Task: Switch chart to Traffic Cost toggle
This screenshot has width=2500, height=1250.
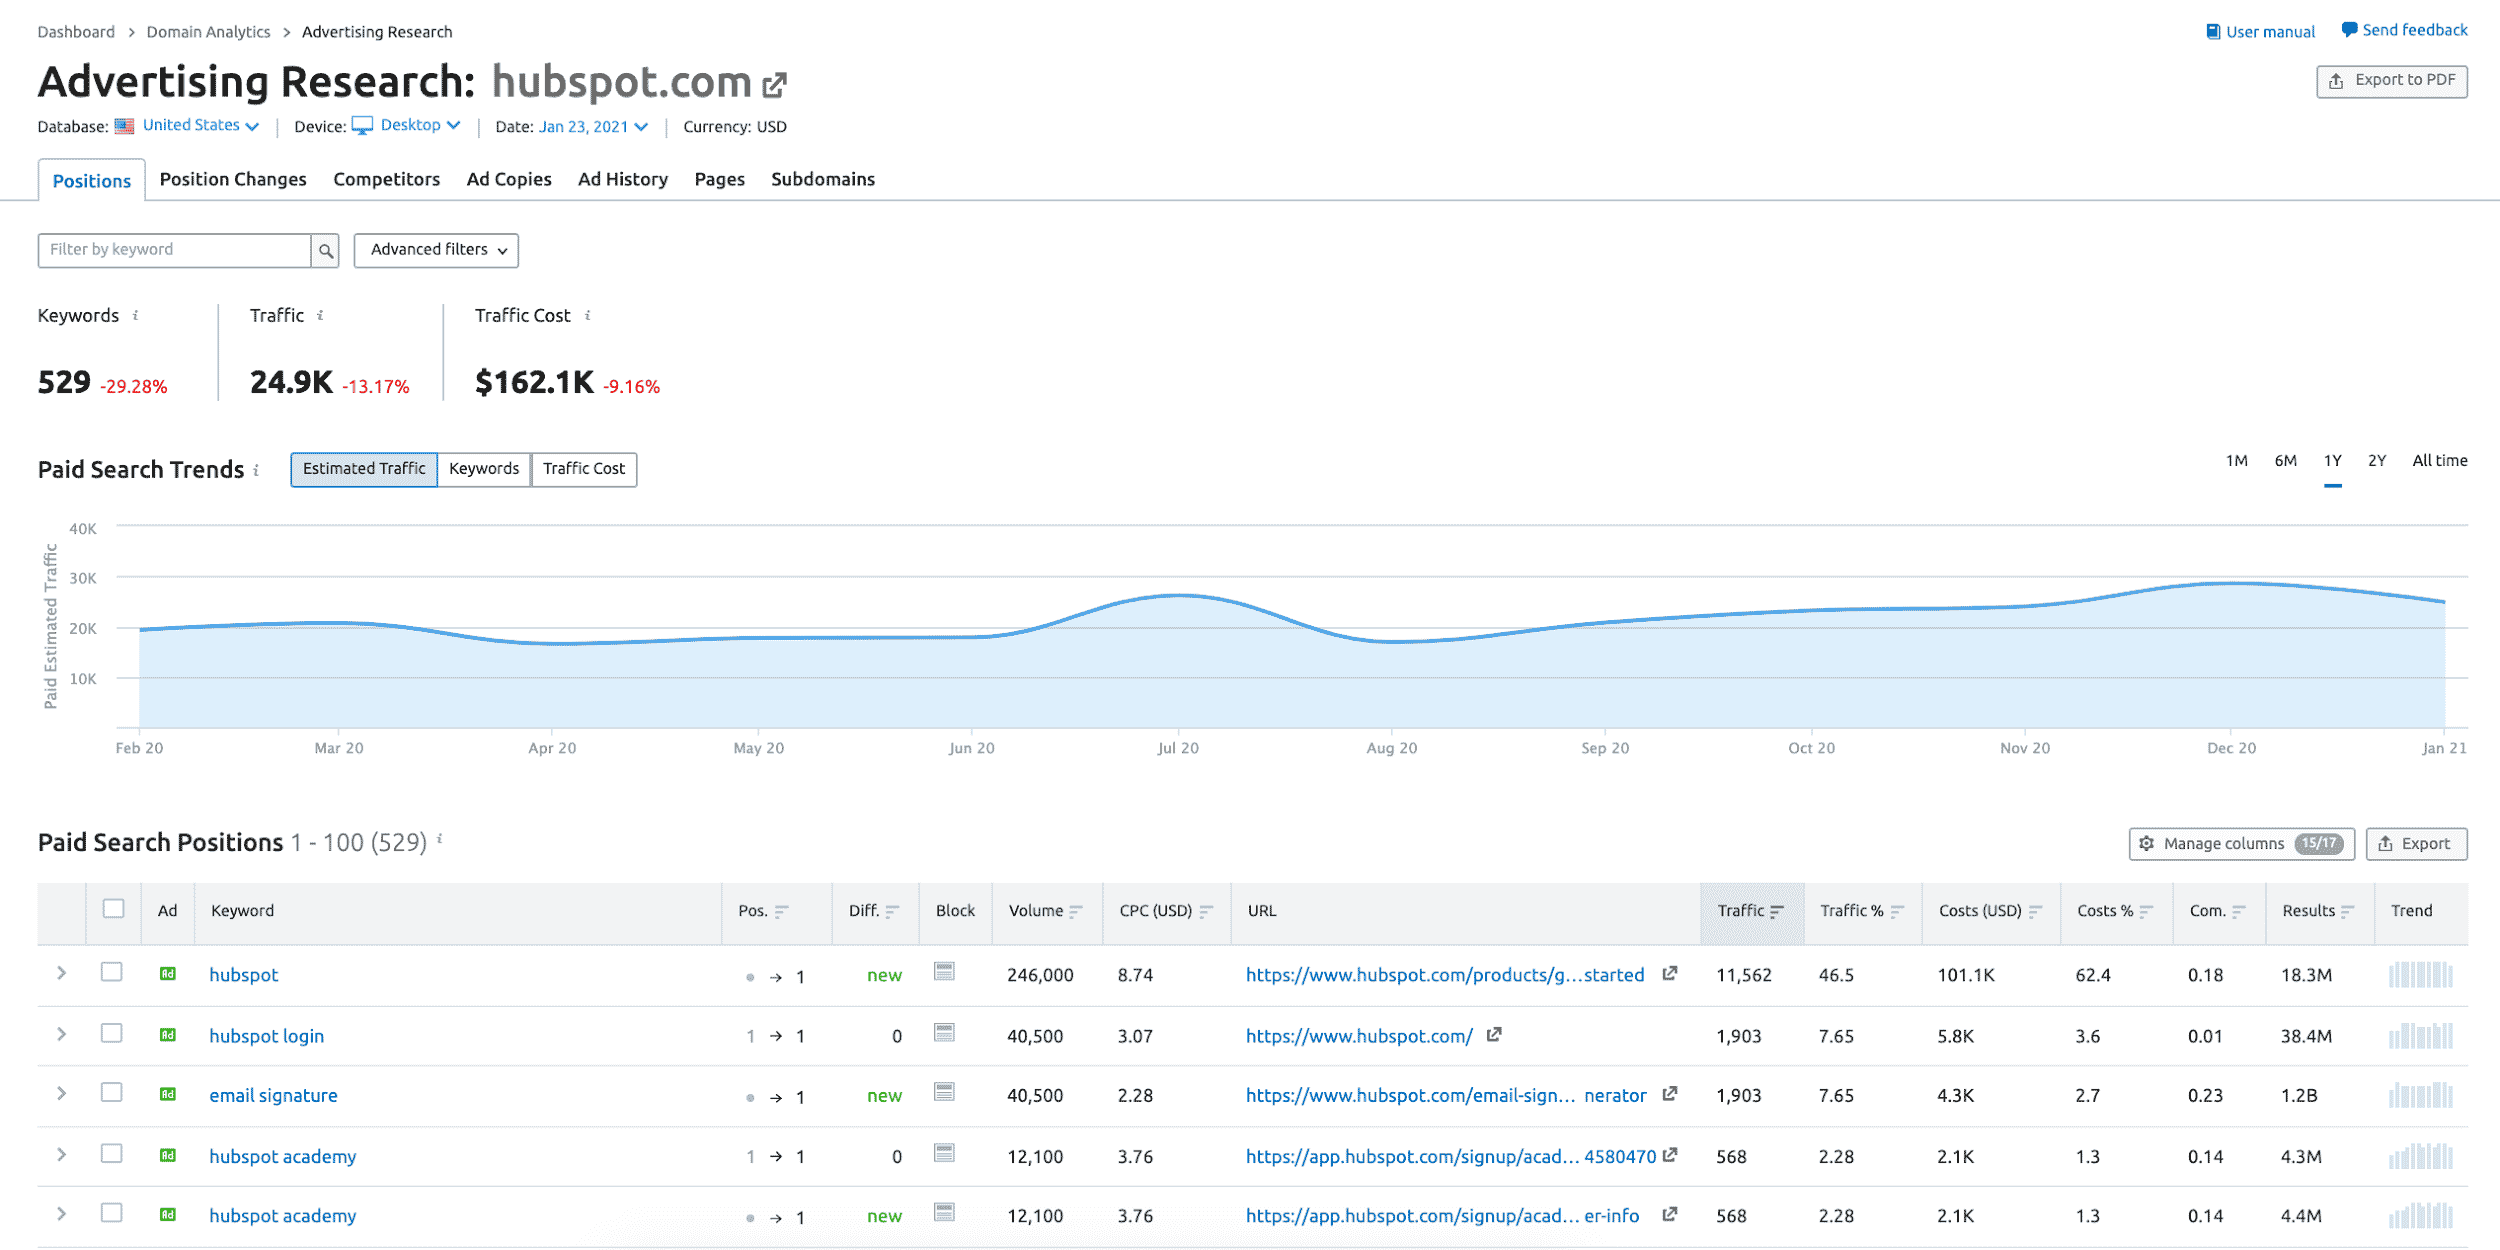Action: [584, 469]
